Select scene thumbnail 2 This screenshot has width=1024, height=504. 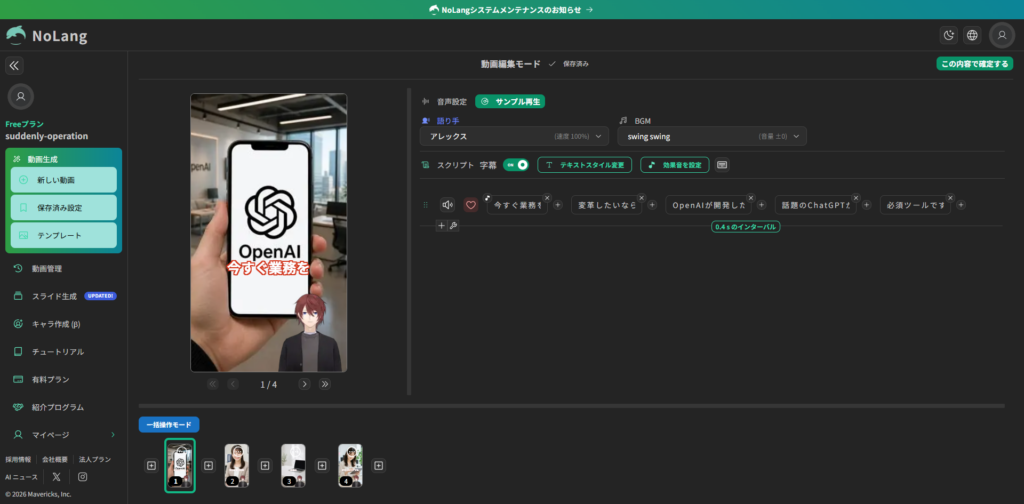236,465
